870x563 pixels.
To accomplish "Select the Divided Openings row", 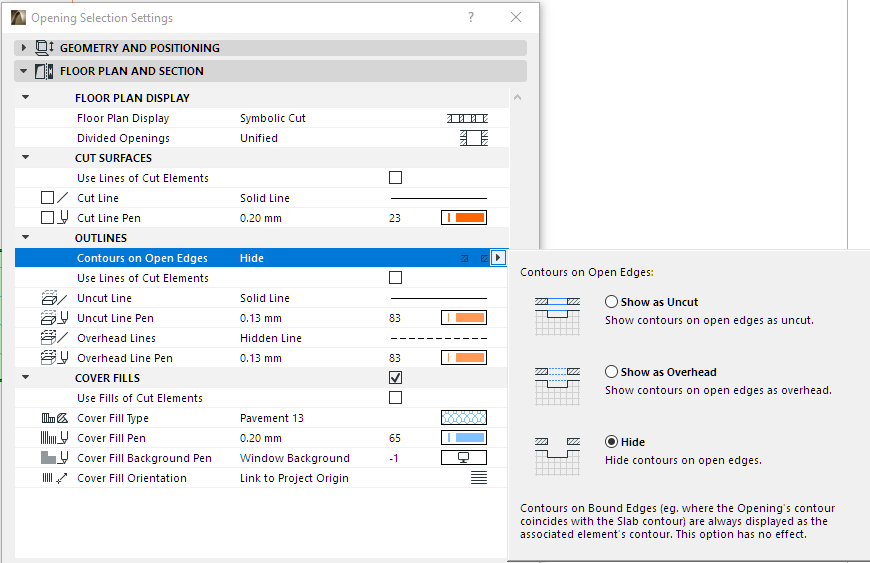I will point(261,138).
